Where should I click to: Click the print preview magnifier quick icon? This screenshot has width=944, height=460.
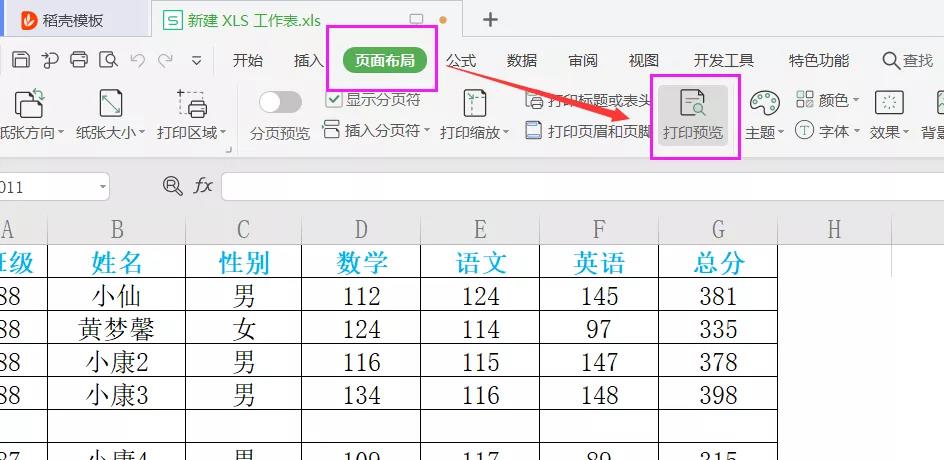(108, 60)
